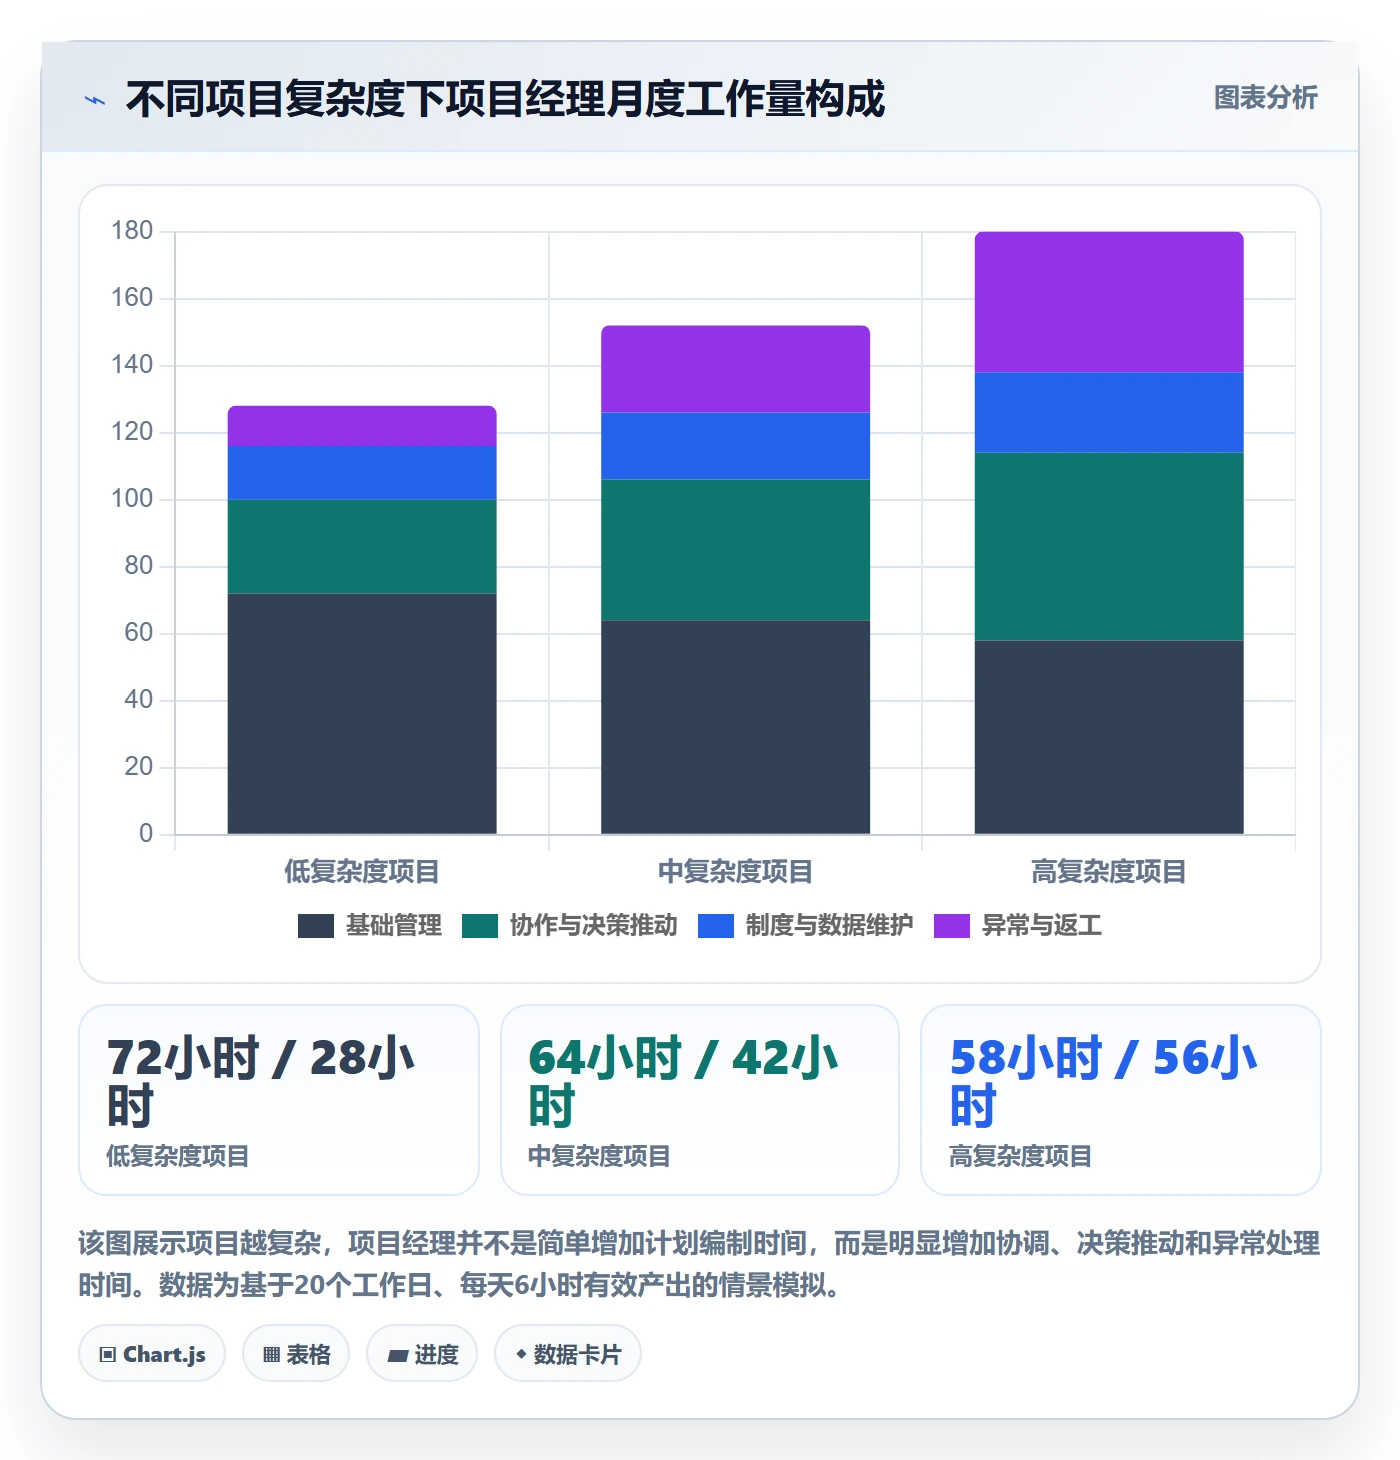This screenshot has width=1400, height=1460.
Task: Click the dark 基础管理 segment of 高复杂度项目 bar
Action: click(1109, 737)
